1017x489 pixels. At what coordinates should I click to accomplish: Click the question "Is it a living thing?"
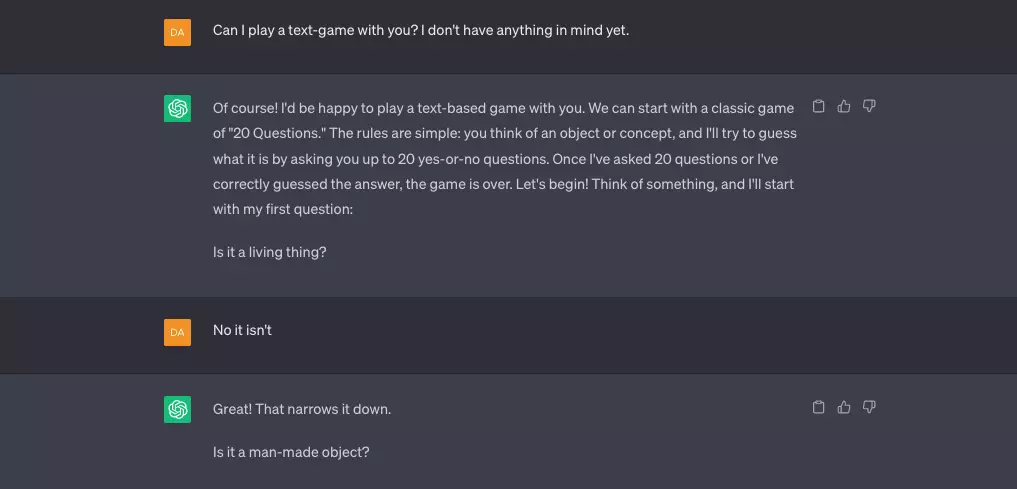coord(270,252)
